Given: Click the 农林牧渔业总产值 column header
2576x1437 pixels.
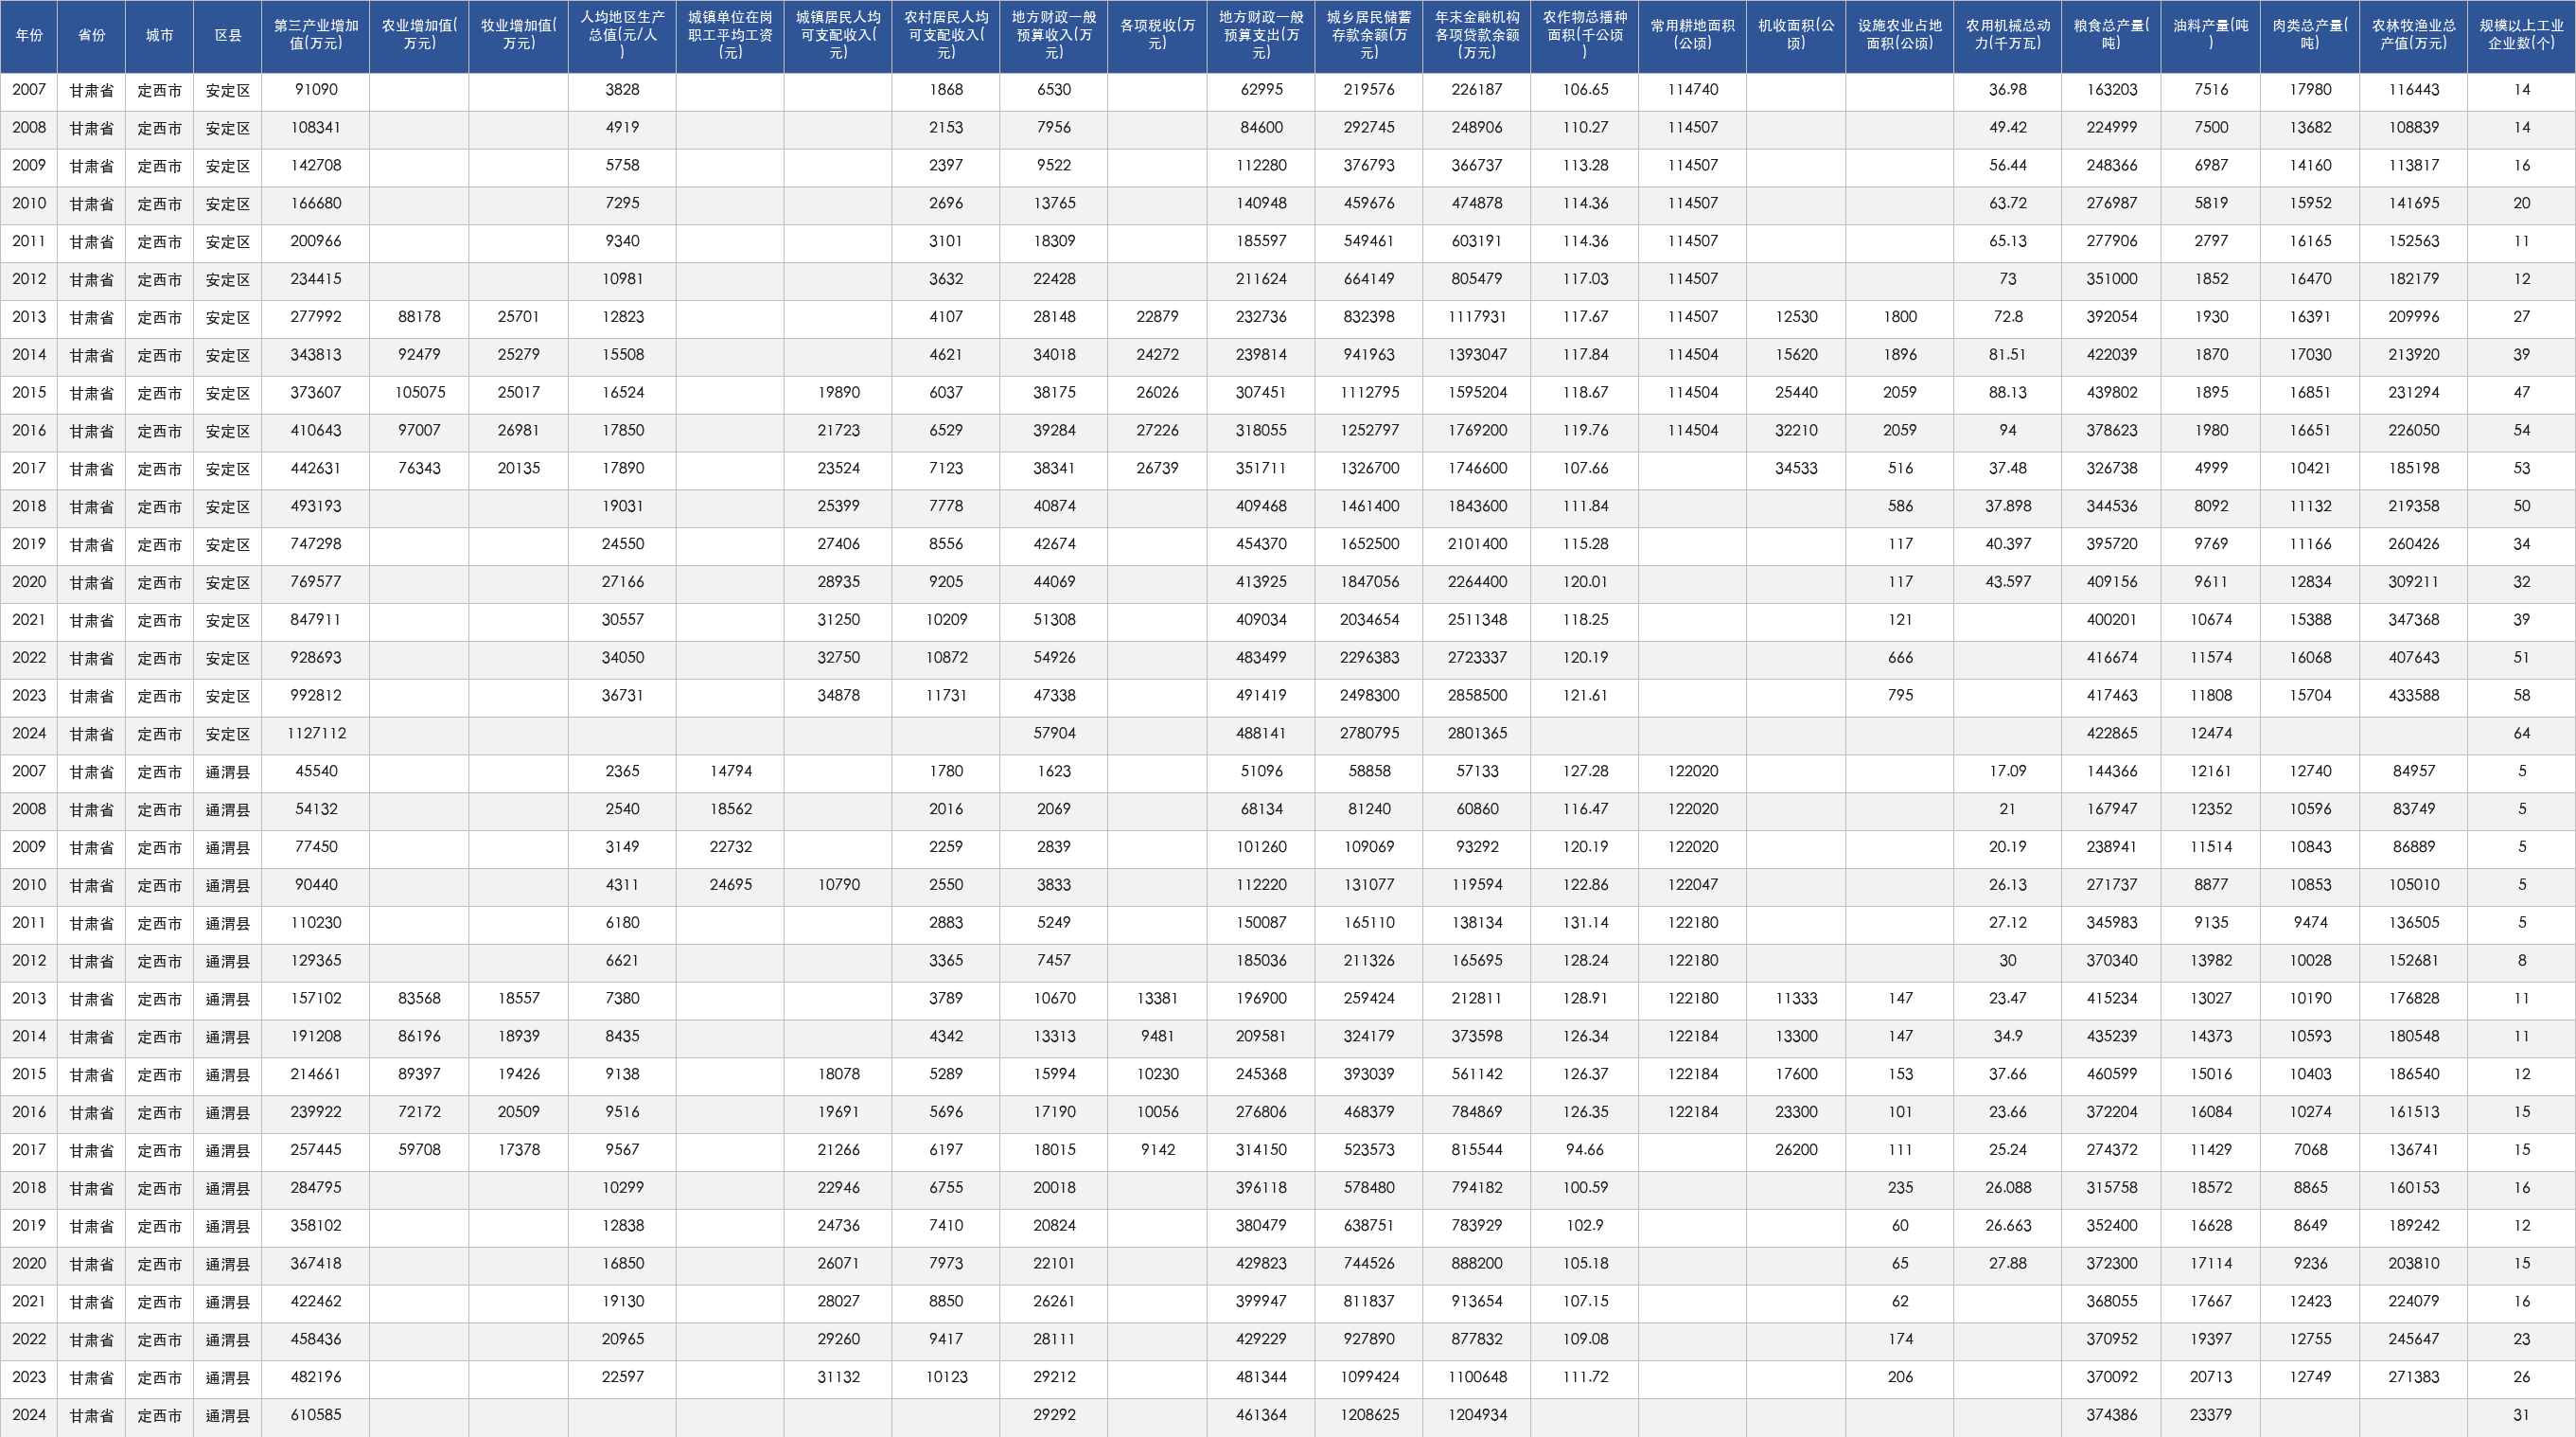Looking at the screenshot, I should click(x=2414, y=35).
